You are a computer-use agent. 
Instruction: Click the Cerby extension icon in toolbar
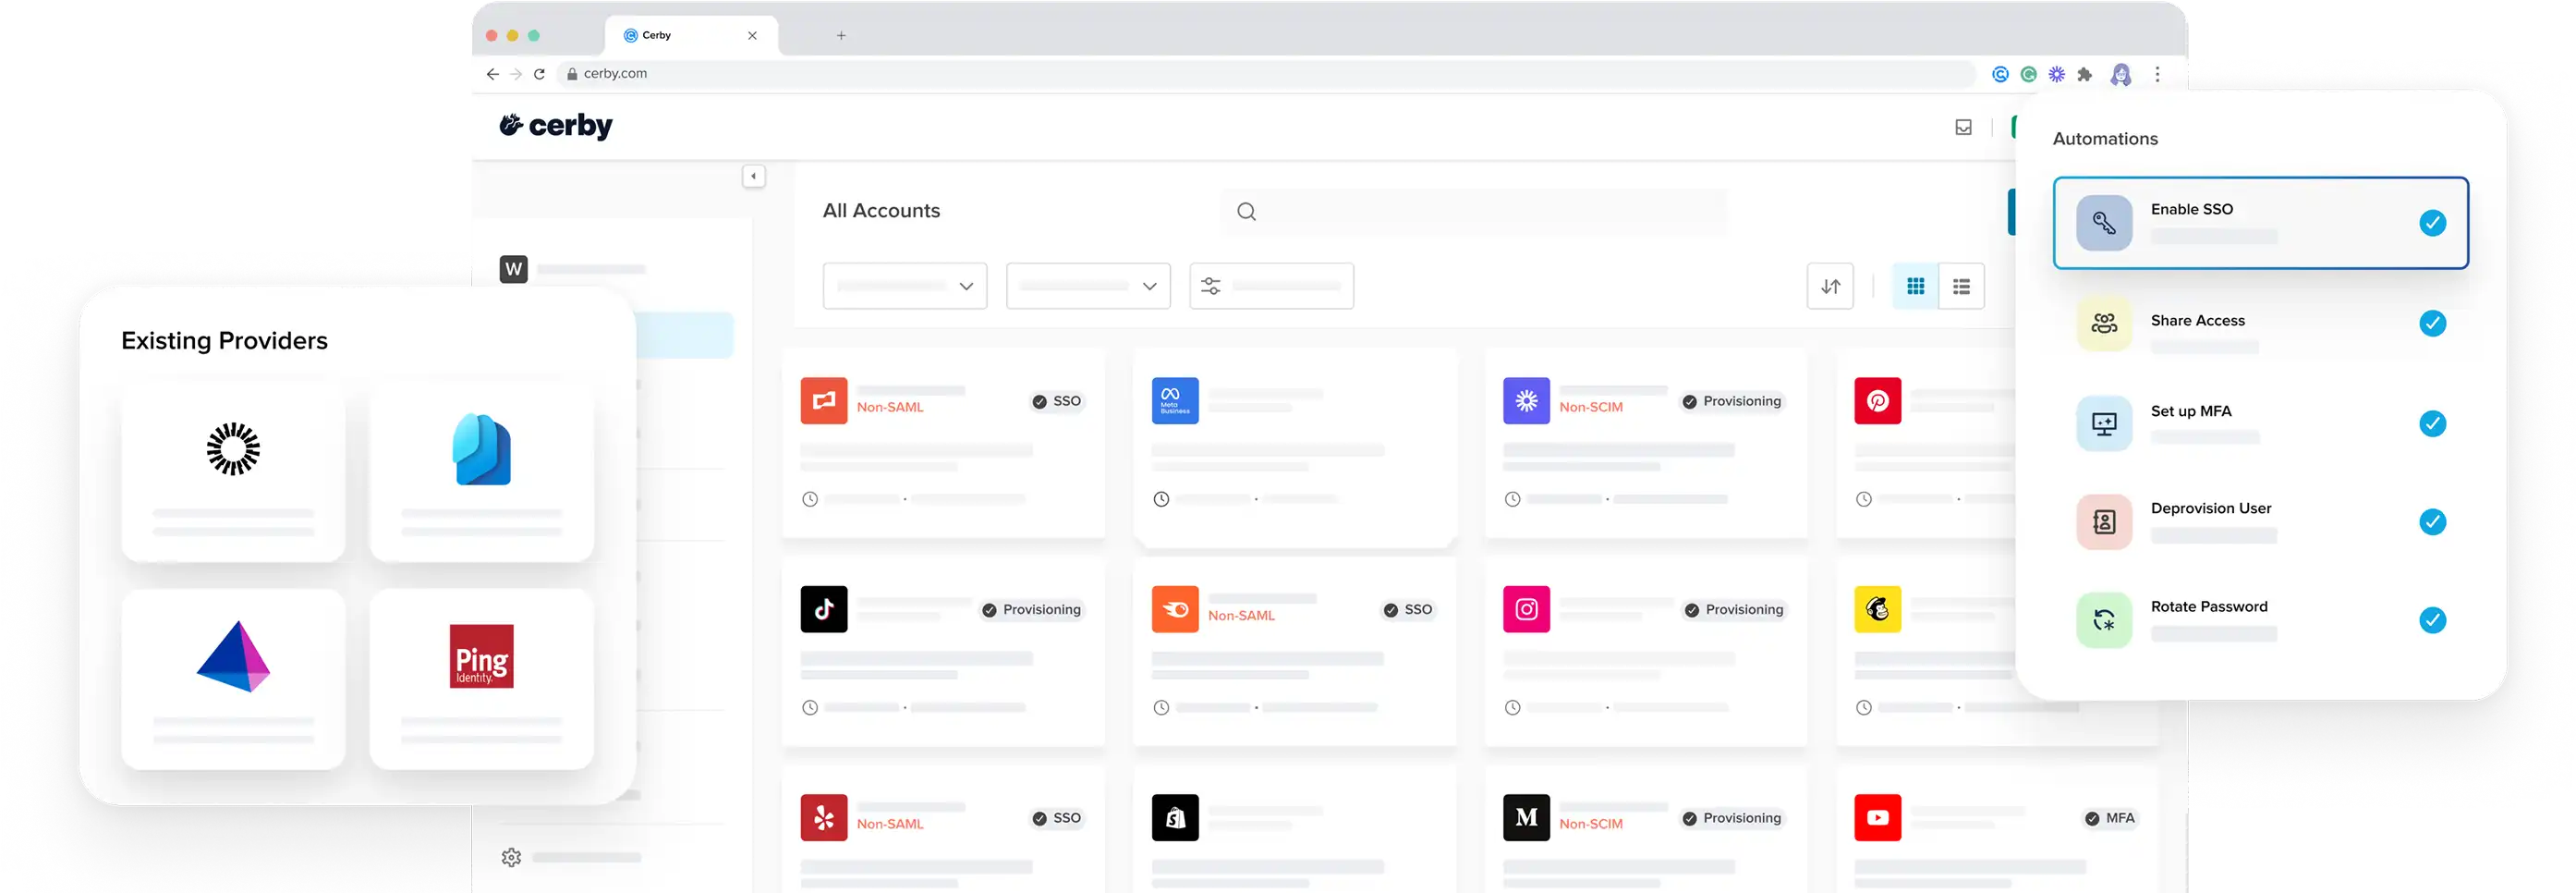(2000, 75)
